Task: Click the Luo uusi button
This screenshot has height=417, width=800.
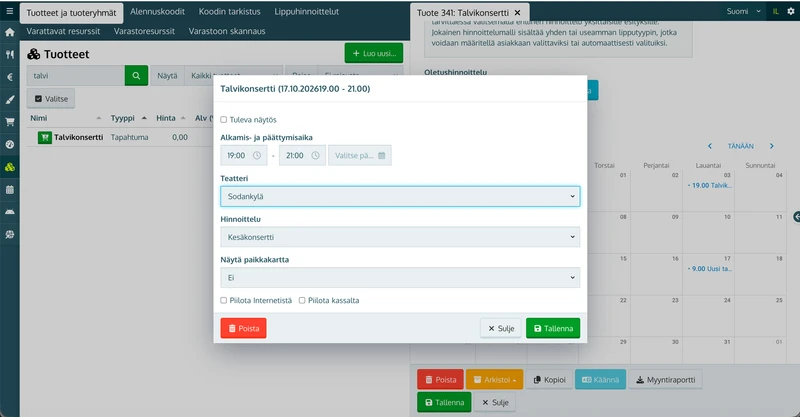Action: [x=374, y=53]
